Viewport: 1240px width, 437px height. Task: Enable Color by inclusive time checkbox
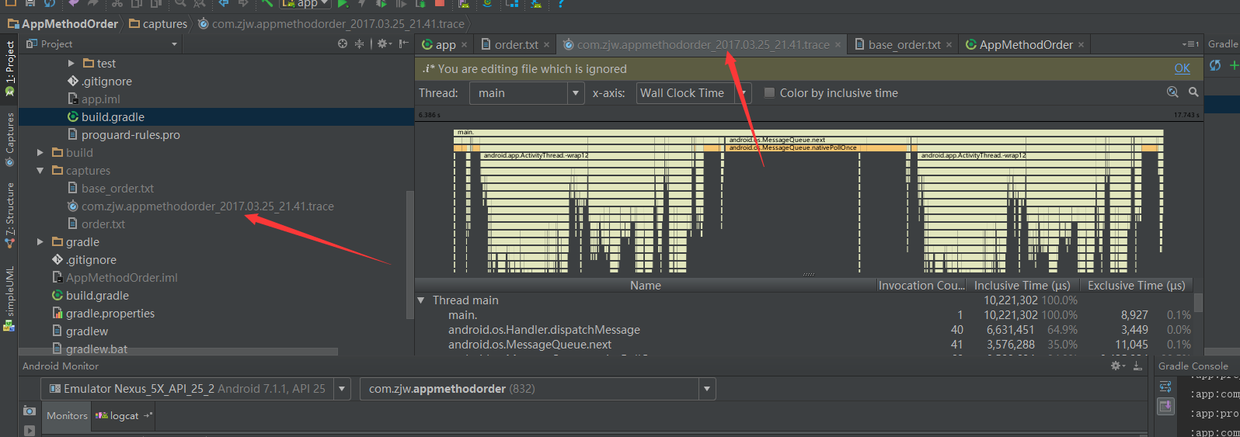(769, 93)
